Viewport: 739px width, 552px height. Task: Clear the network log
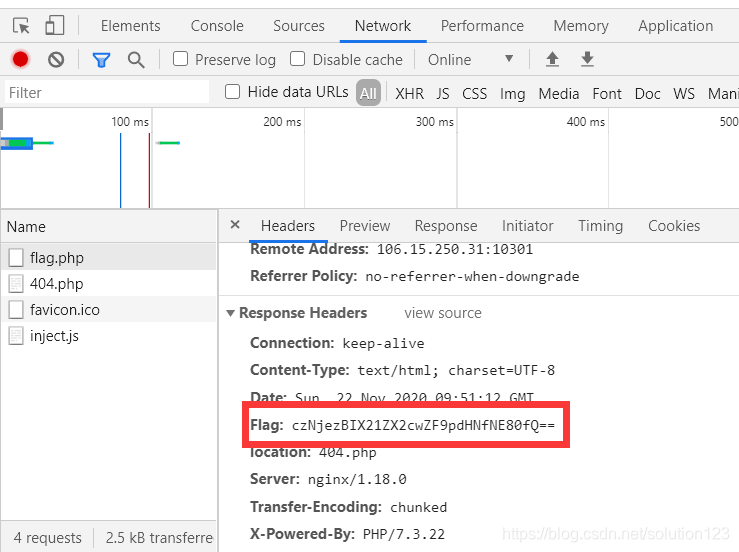(x=56, y=59)
